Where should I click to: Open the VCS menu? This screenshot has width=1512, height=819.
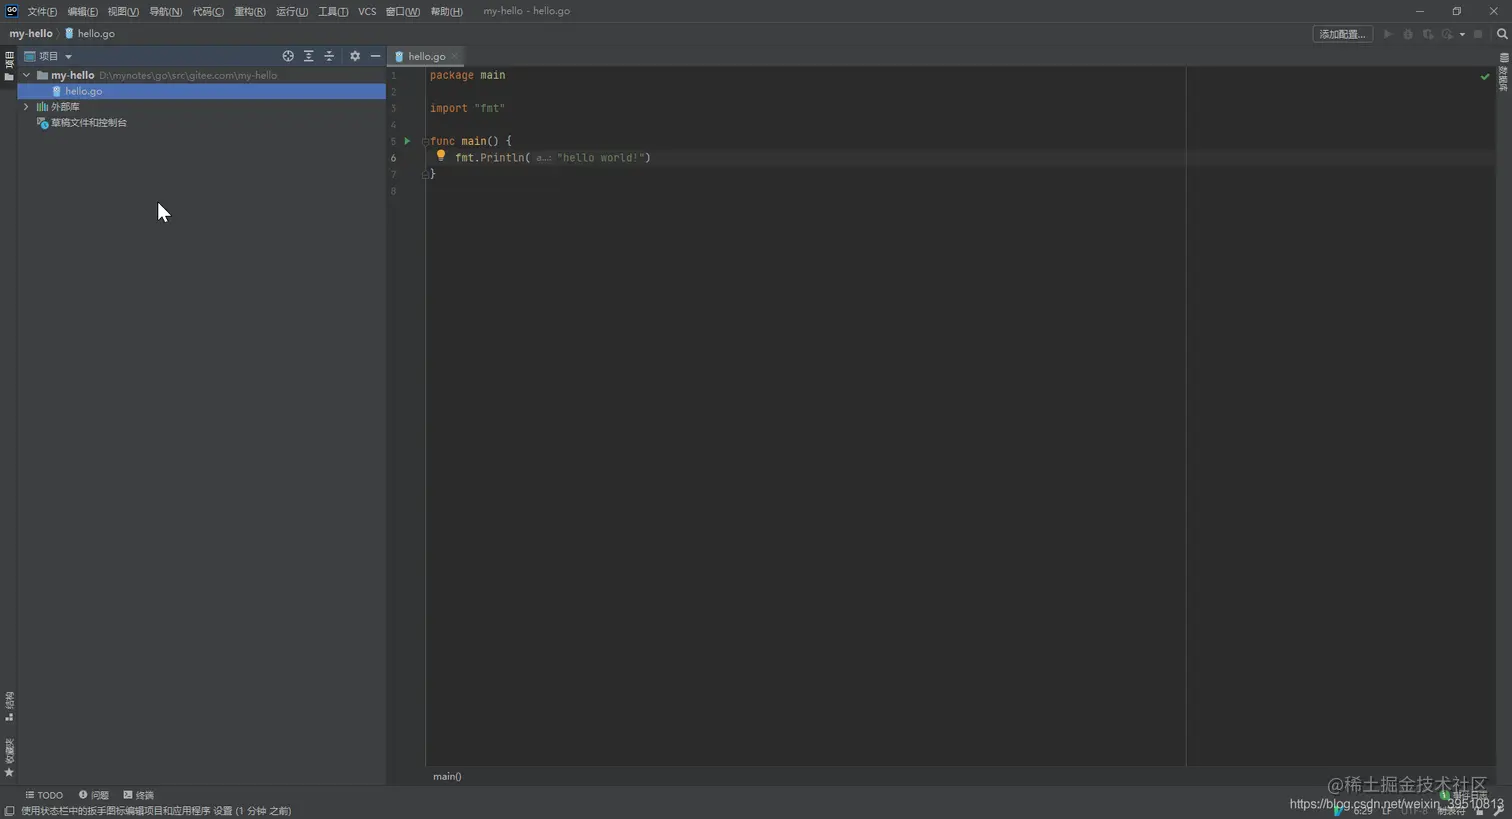(367, 12)
